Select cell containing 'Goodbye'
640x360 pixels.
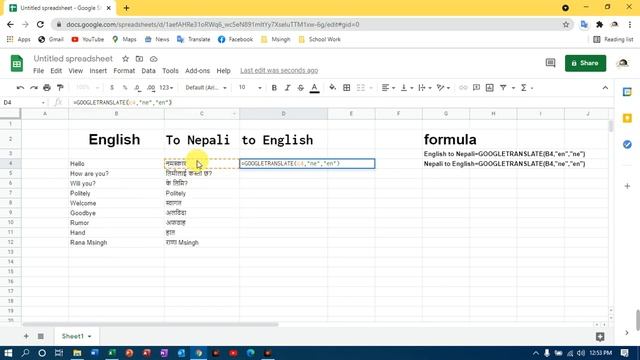pyautogui.click(x=116, y=213)
